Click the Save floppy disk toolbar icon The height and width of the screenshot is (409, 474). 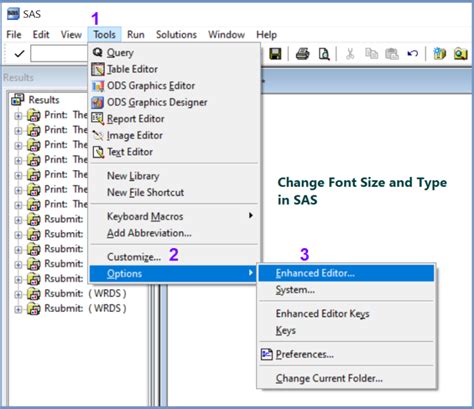pyautogui.click(x=275, y=54)
